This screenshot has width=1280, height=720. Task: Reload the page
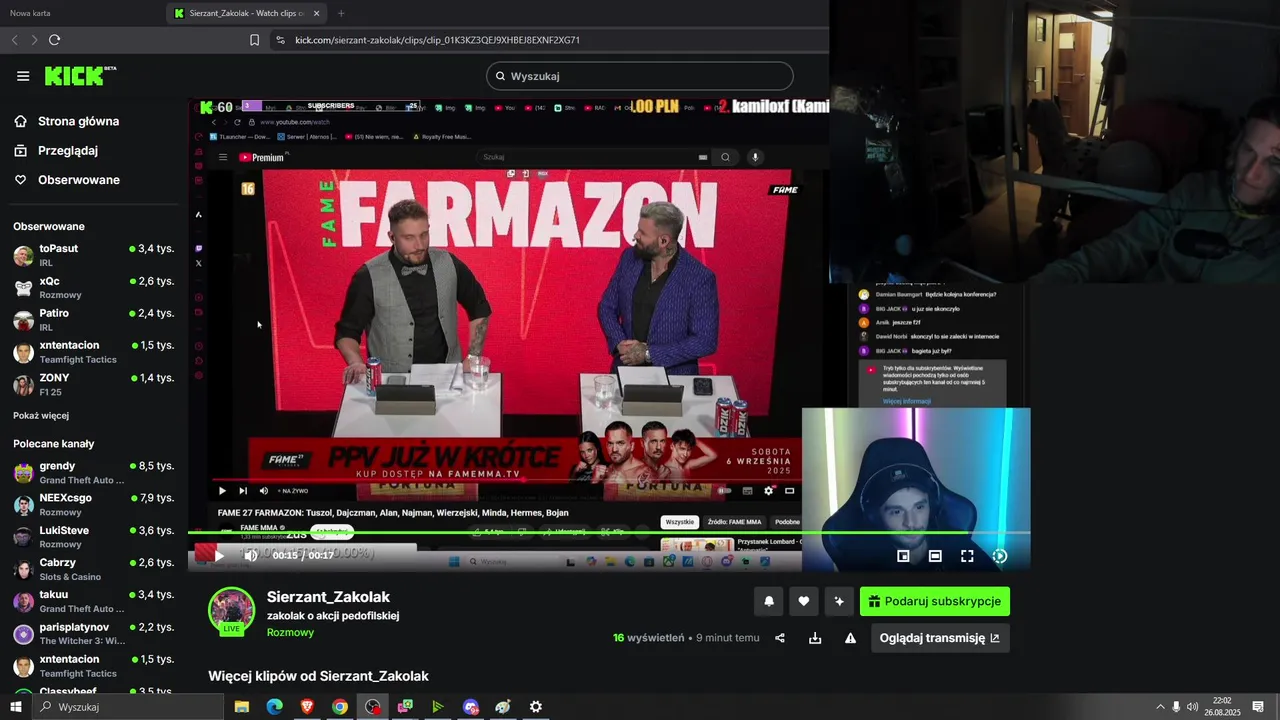pyautogui.click(x=54, y=40)
